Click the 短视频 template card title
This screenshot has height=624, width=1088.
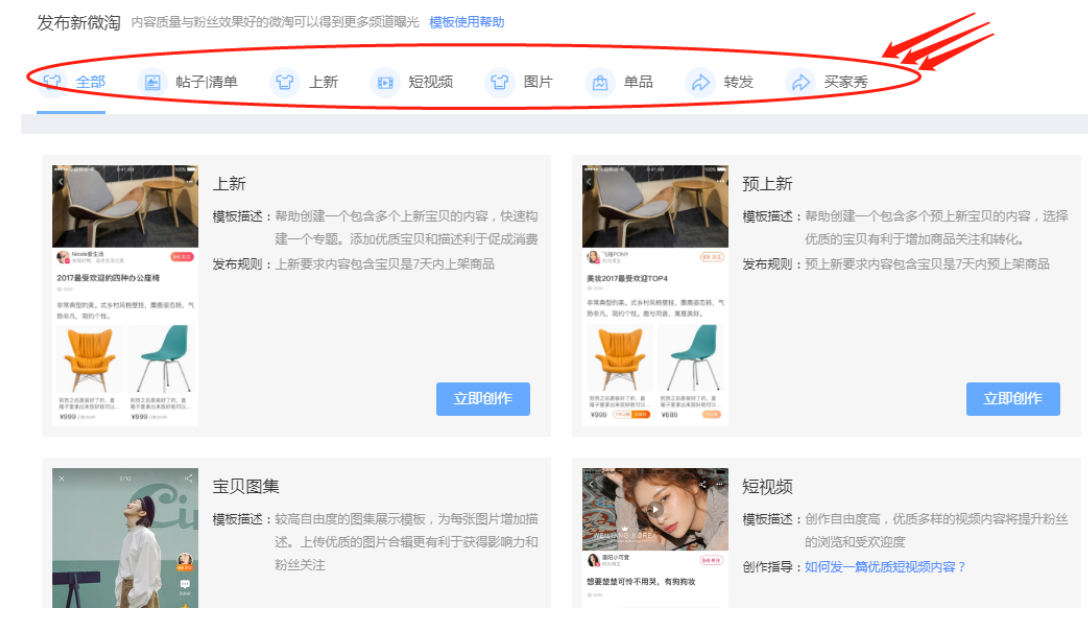pyautogui.click(x=767, y=487)
